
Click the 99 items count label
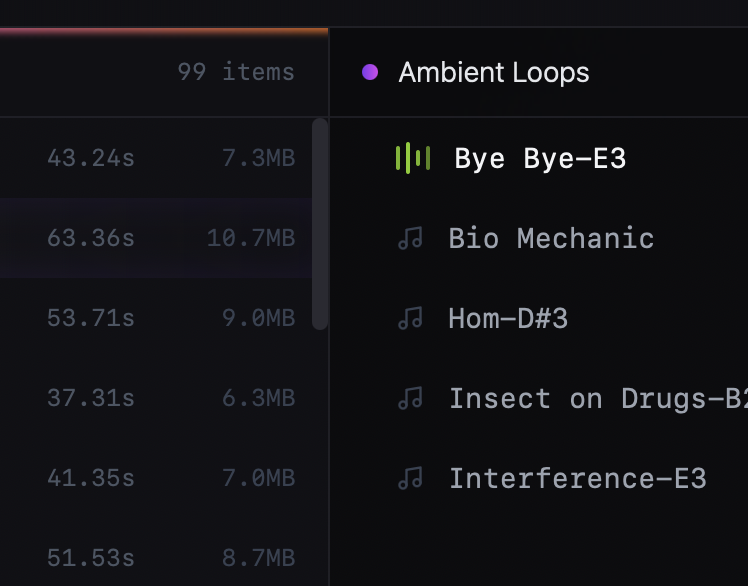click(236, 72)
